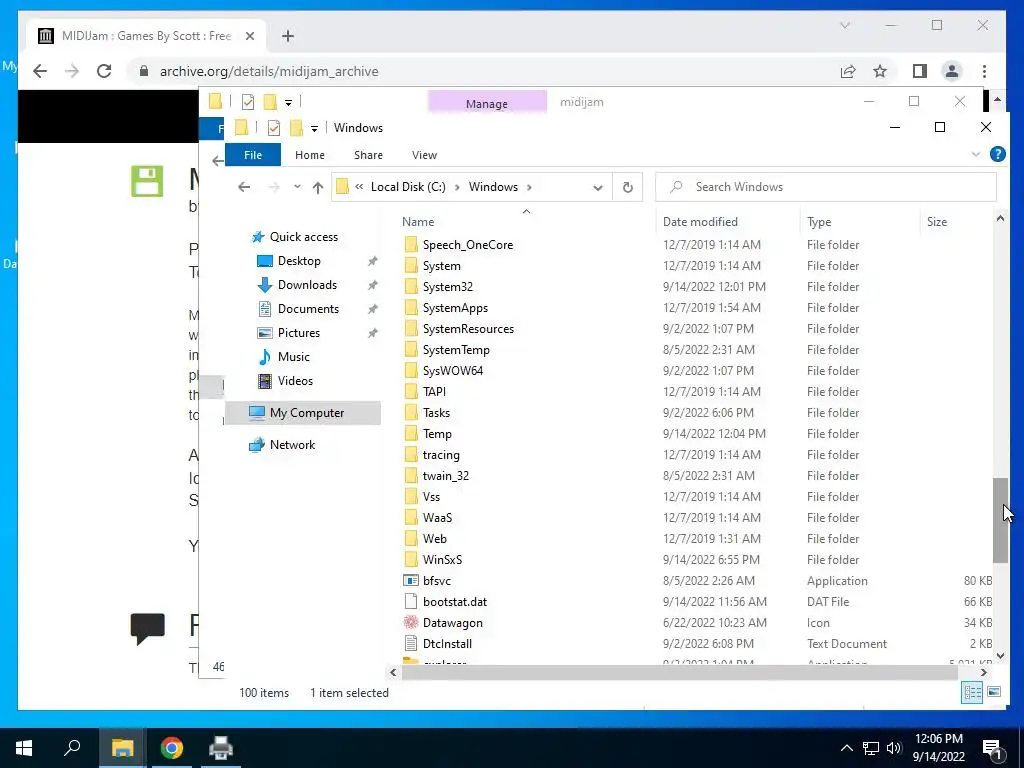Select the System32 folder icon
The height and width of the screenshot is (768, 1024).
(411, 287)
